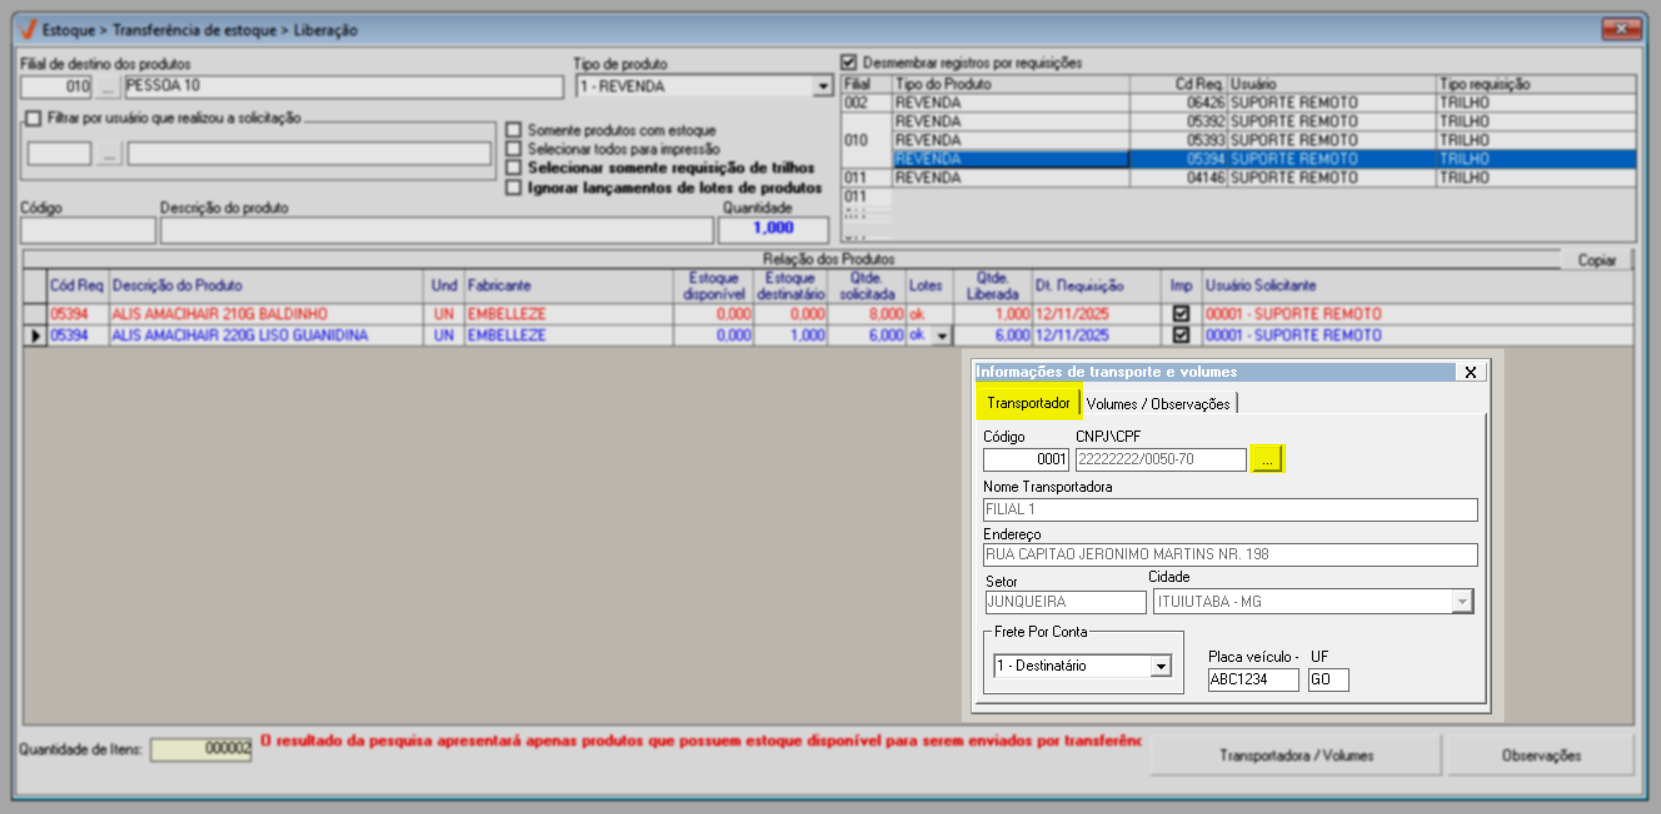Enable Selecionar somente requisição de trilhos
The width and height of the screenshot is (1661, 814).
514,168
